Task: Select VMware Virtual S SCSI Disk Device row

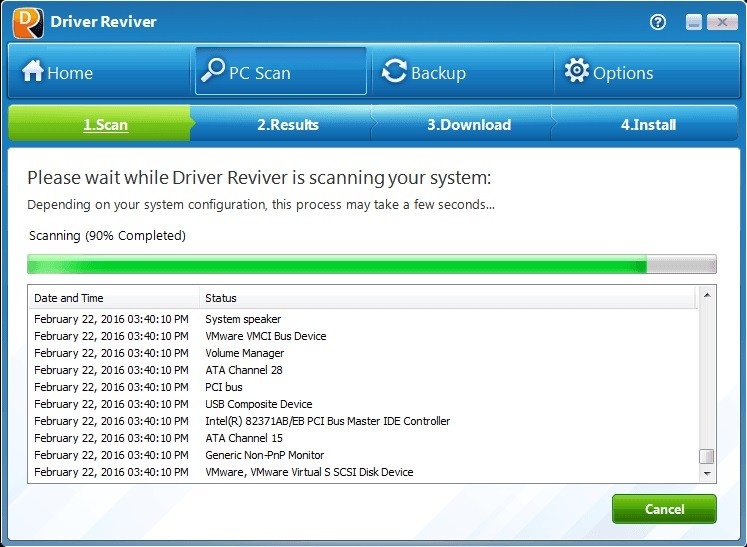Action: point(363,472)
